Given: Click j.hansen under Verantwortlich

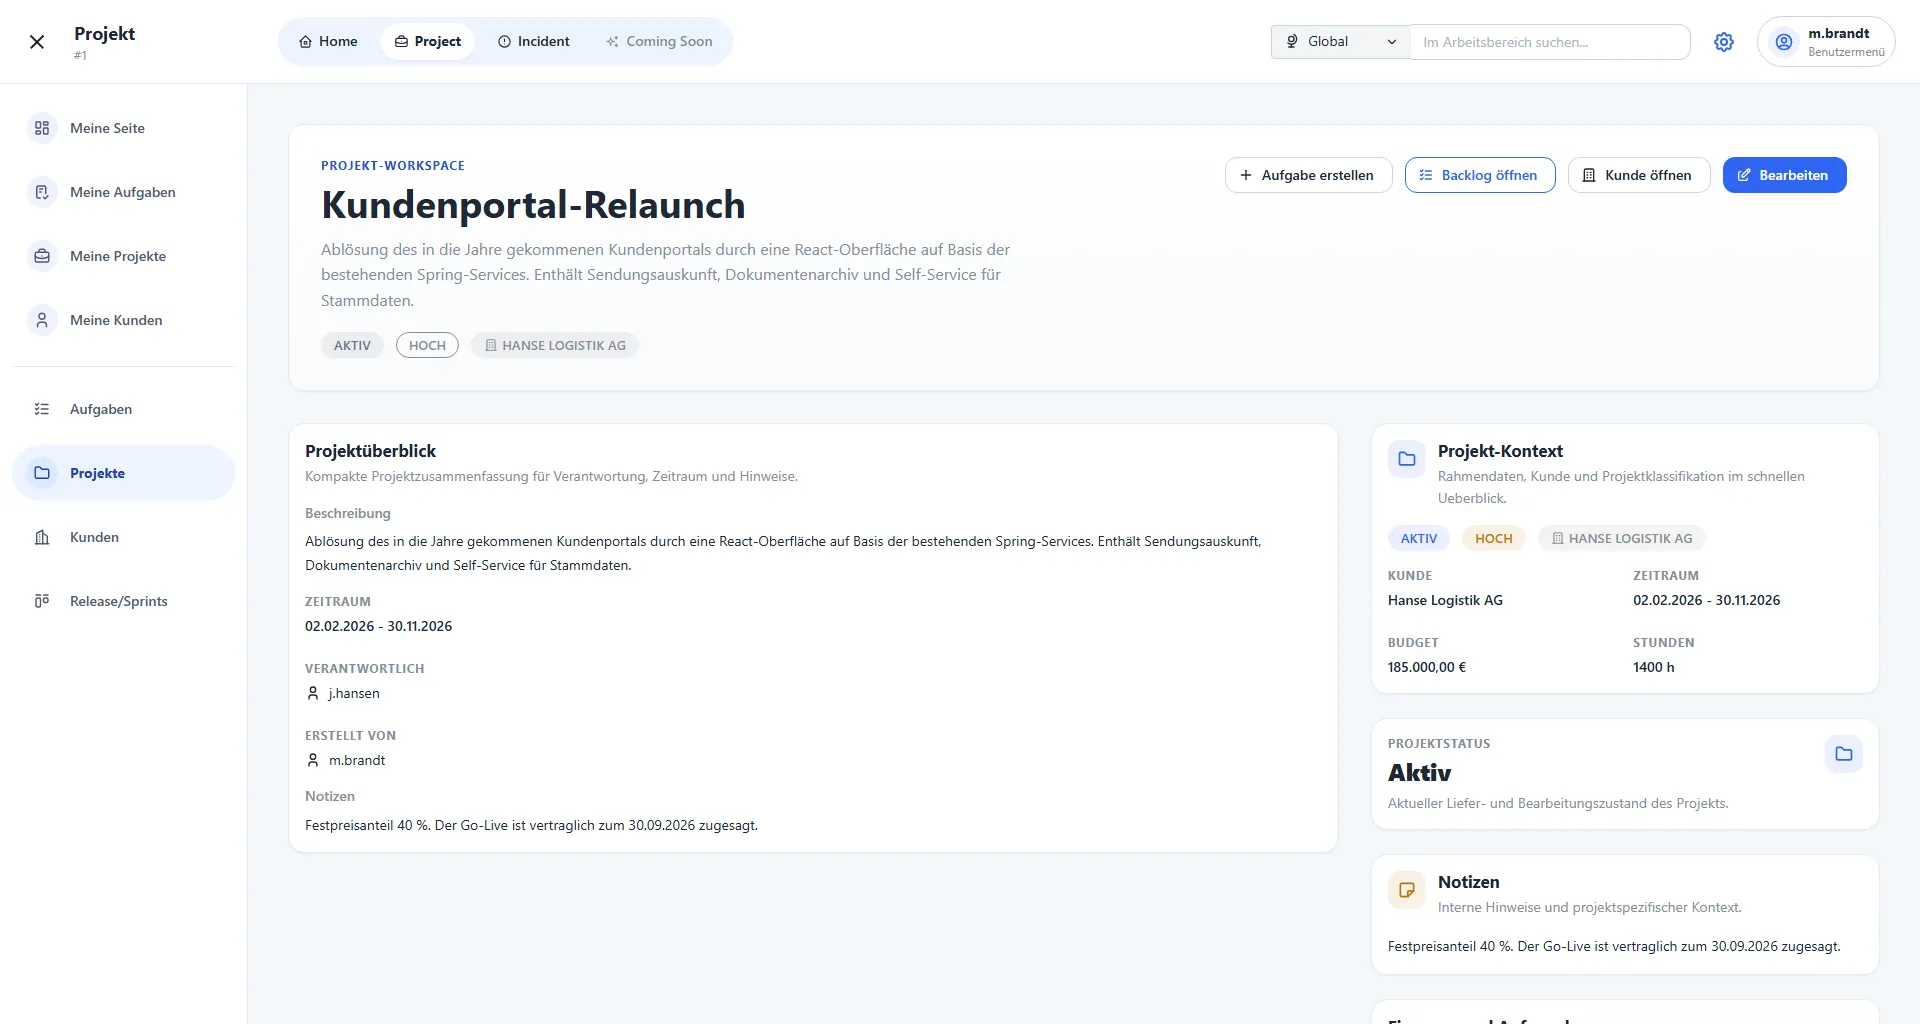Looking at the screenshot, I should tap(354, 693).
